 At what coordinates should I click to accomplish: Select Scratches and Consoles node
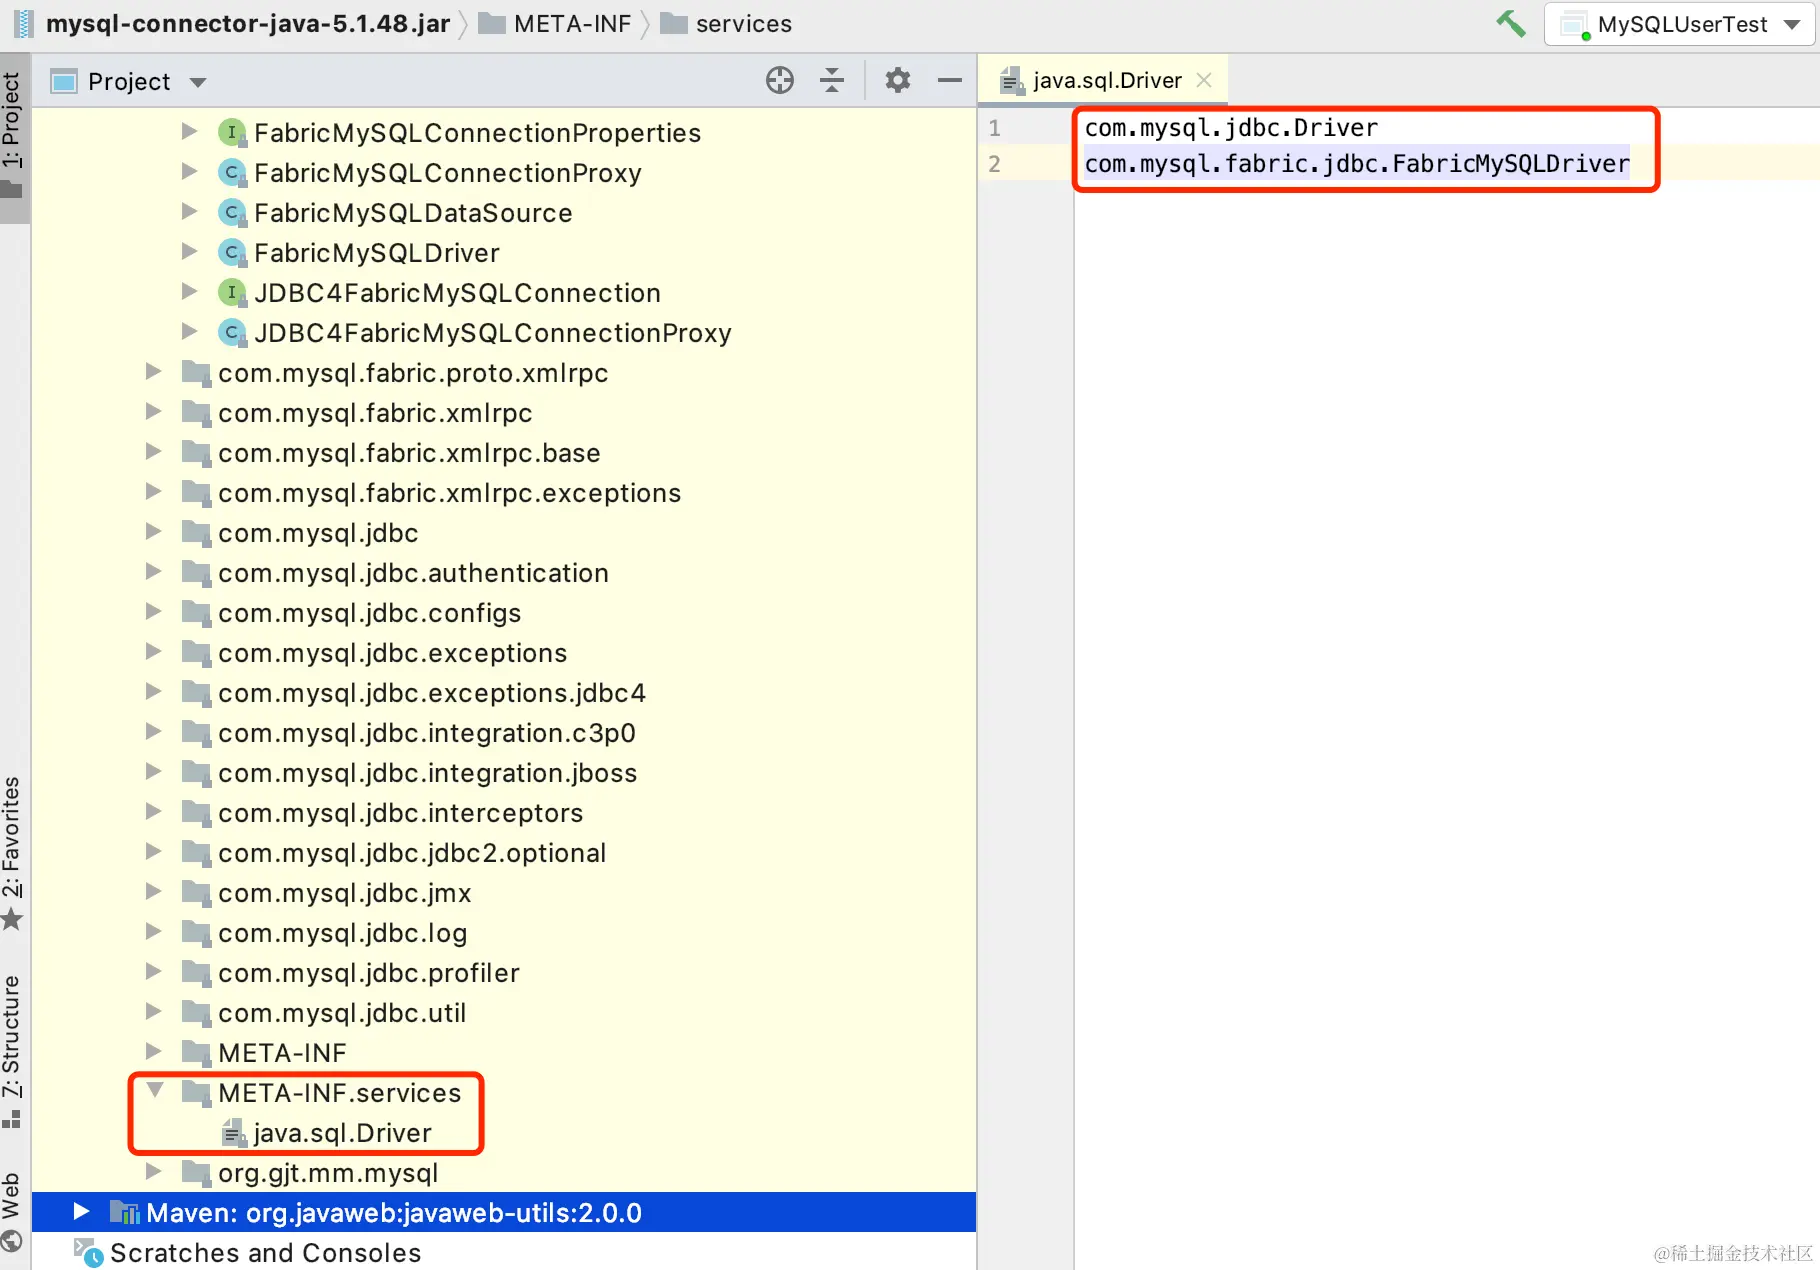click(265, 1253)
